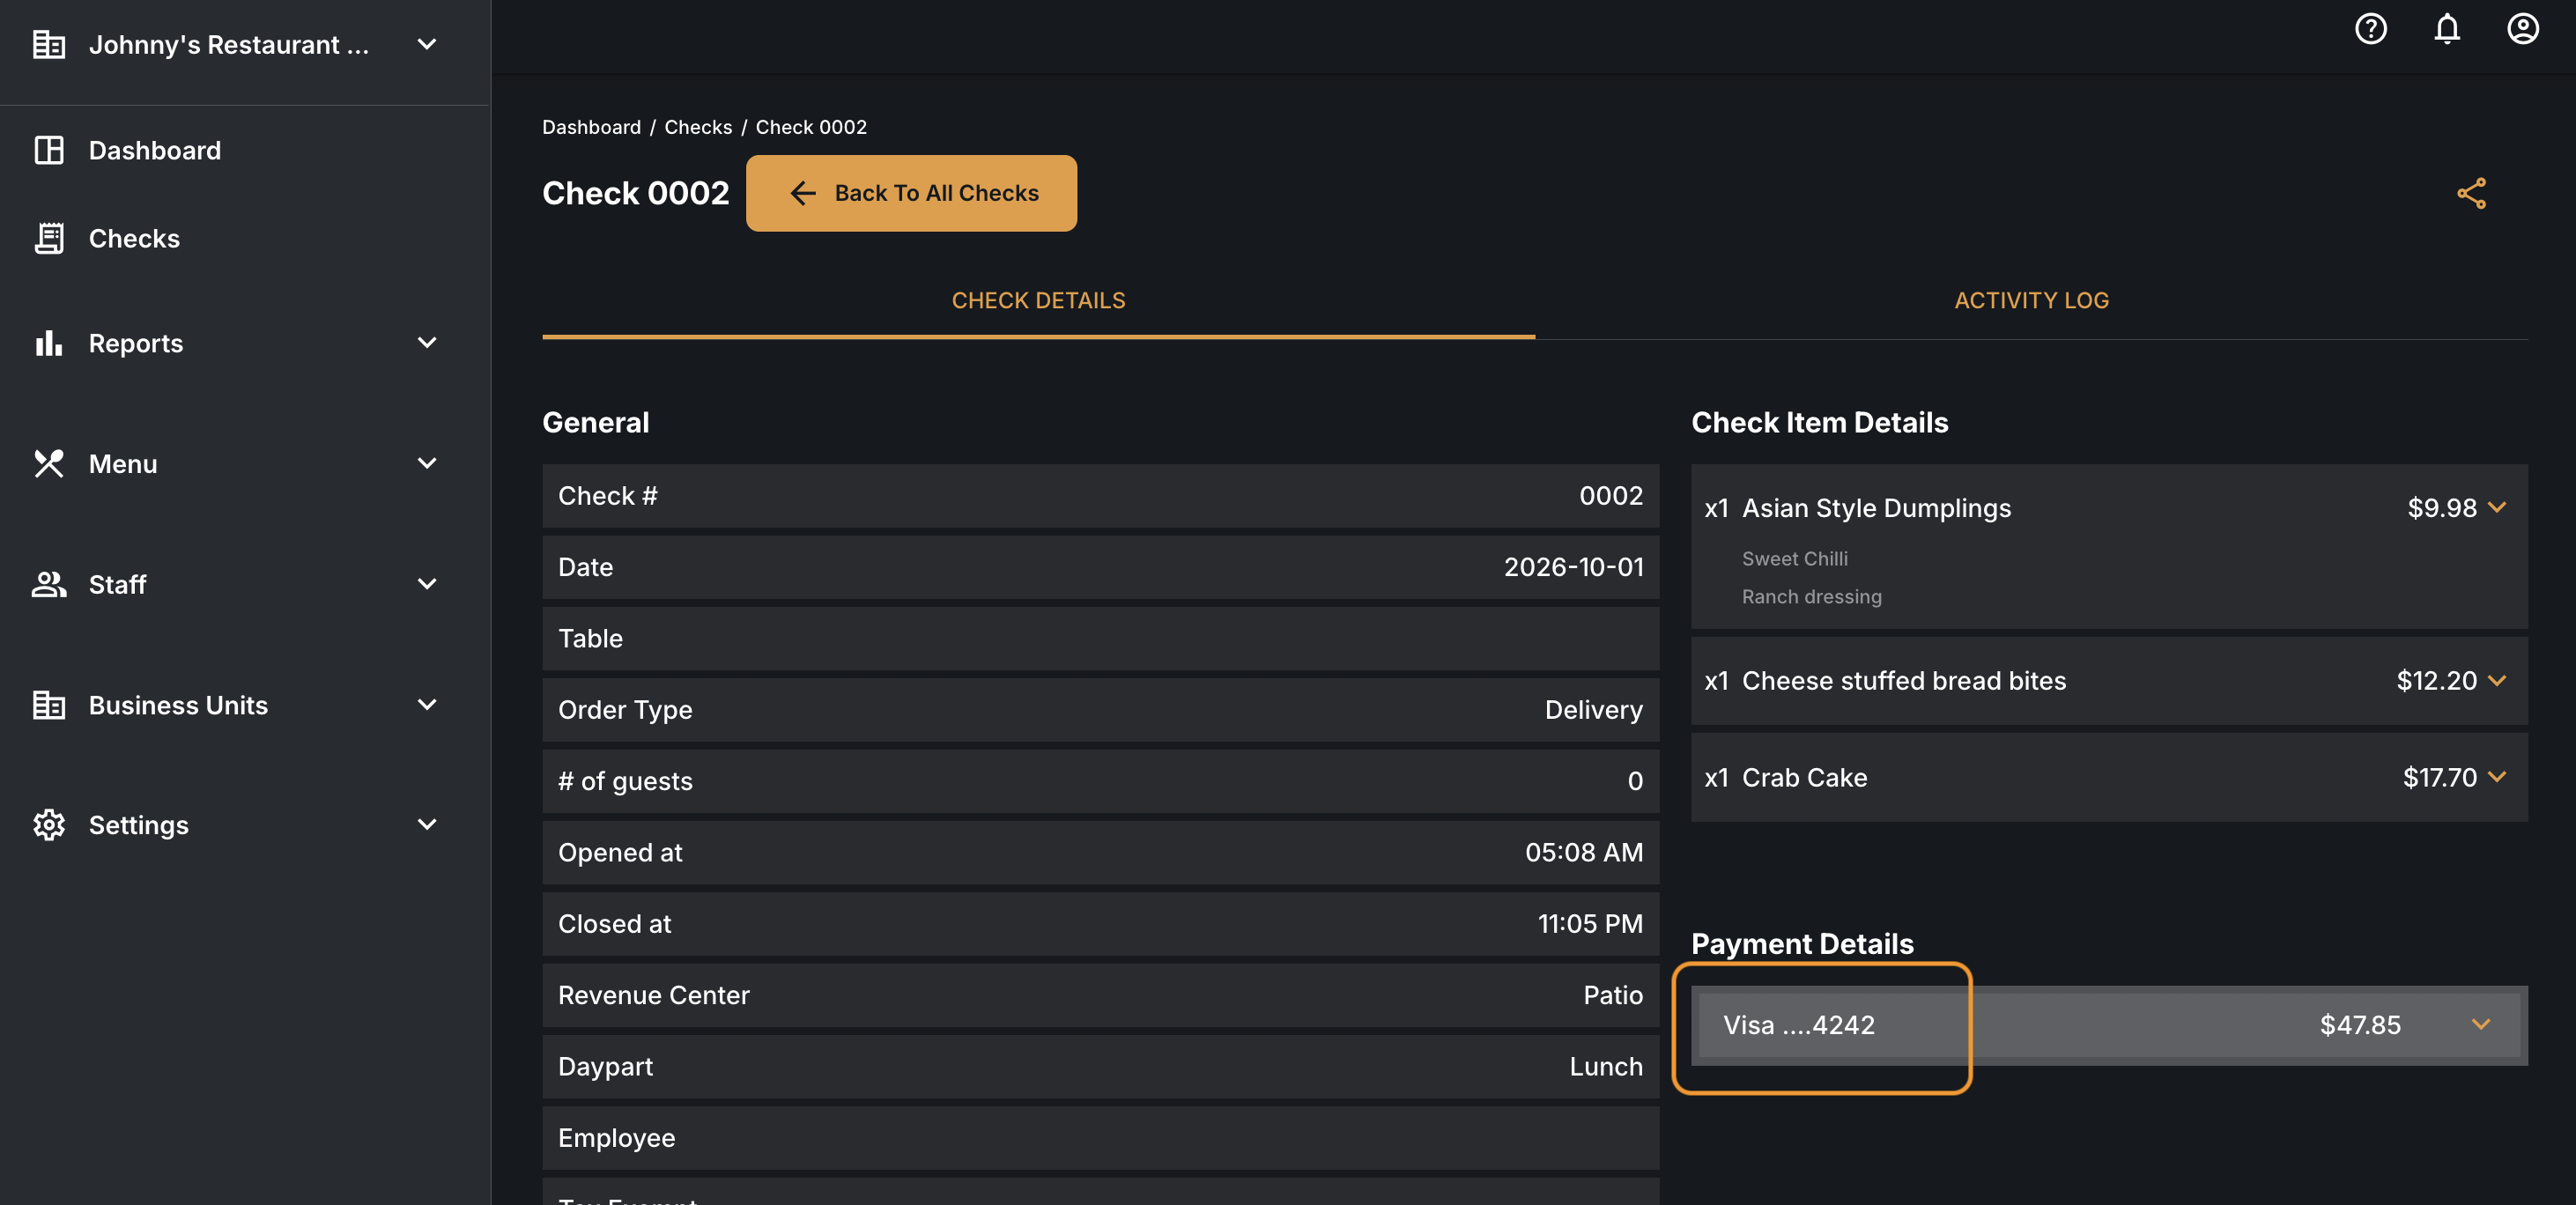The image size is (2576, 1205).
Task: Open the help question mark icon
Action: pos(2370,28)
